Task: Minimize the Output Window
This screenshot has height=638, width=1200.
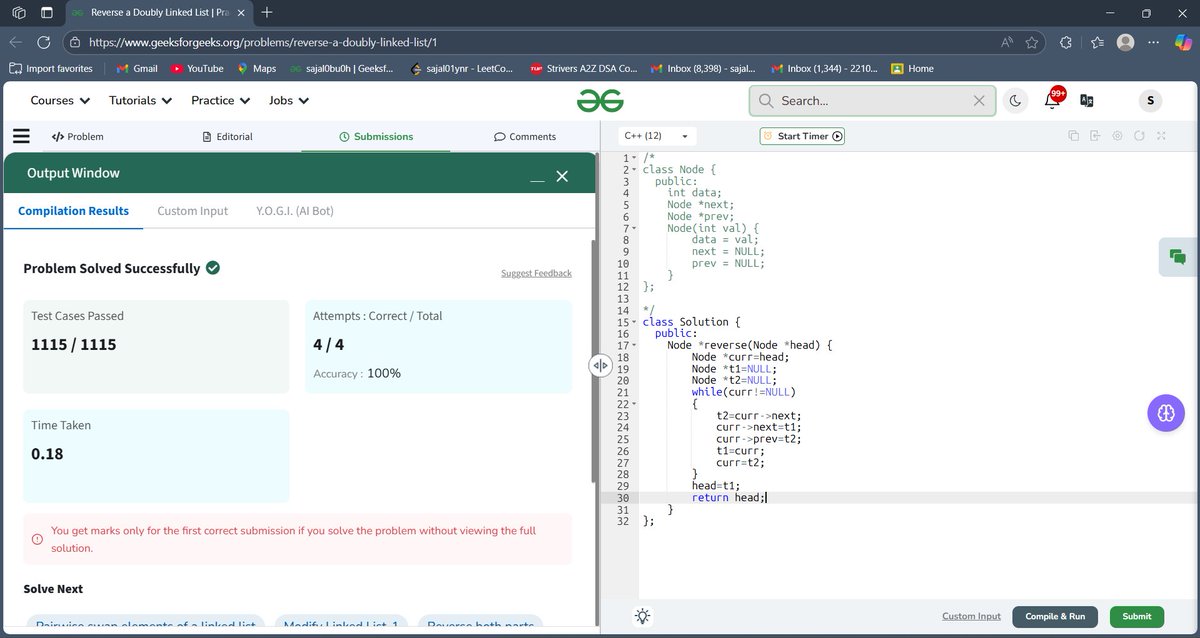Action: 537,180
